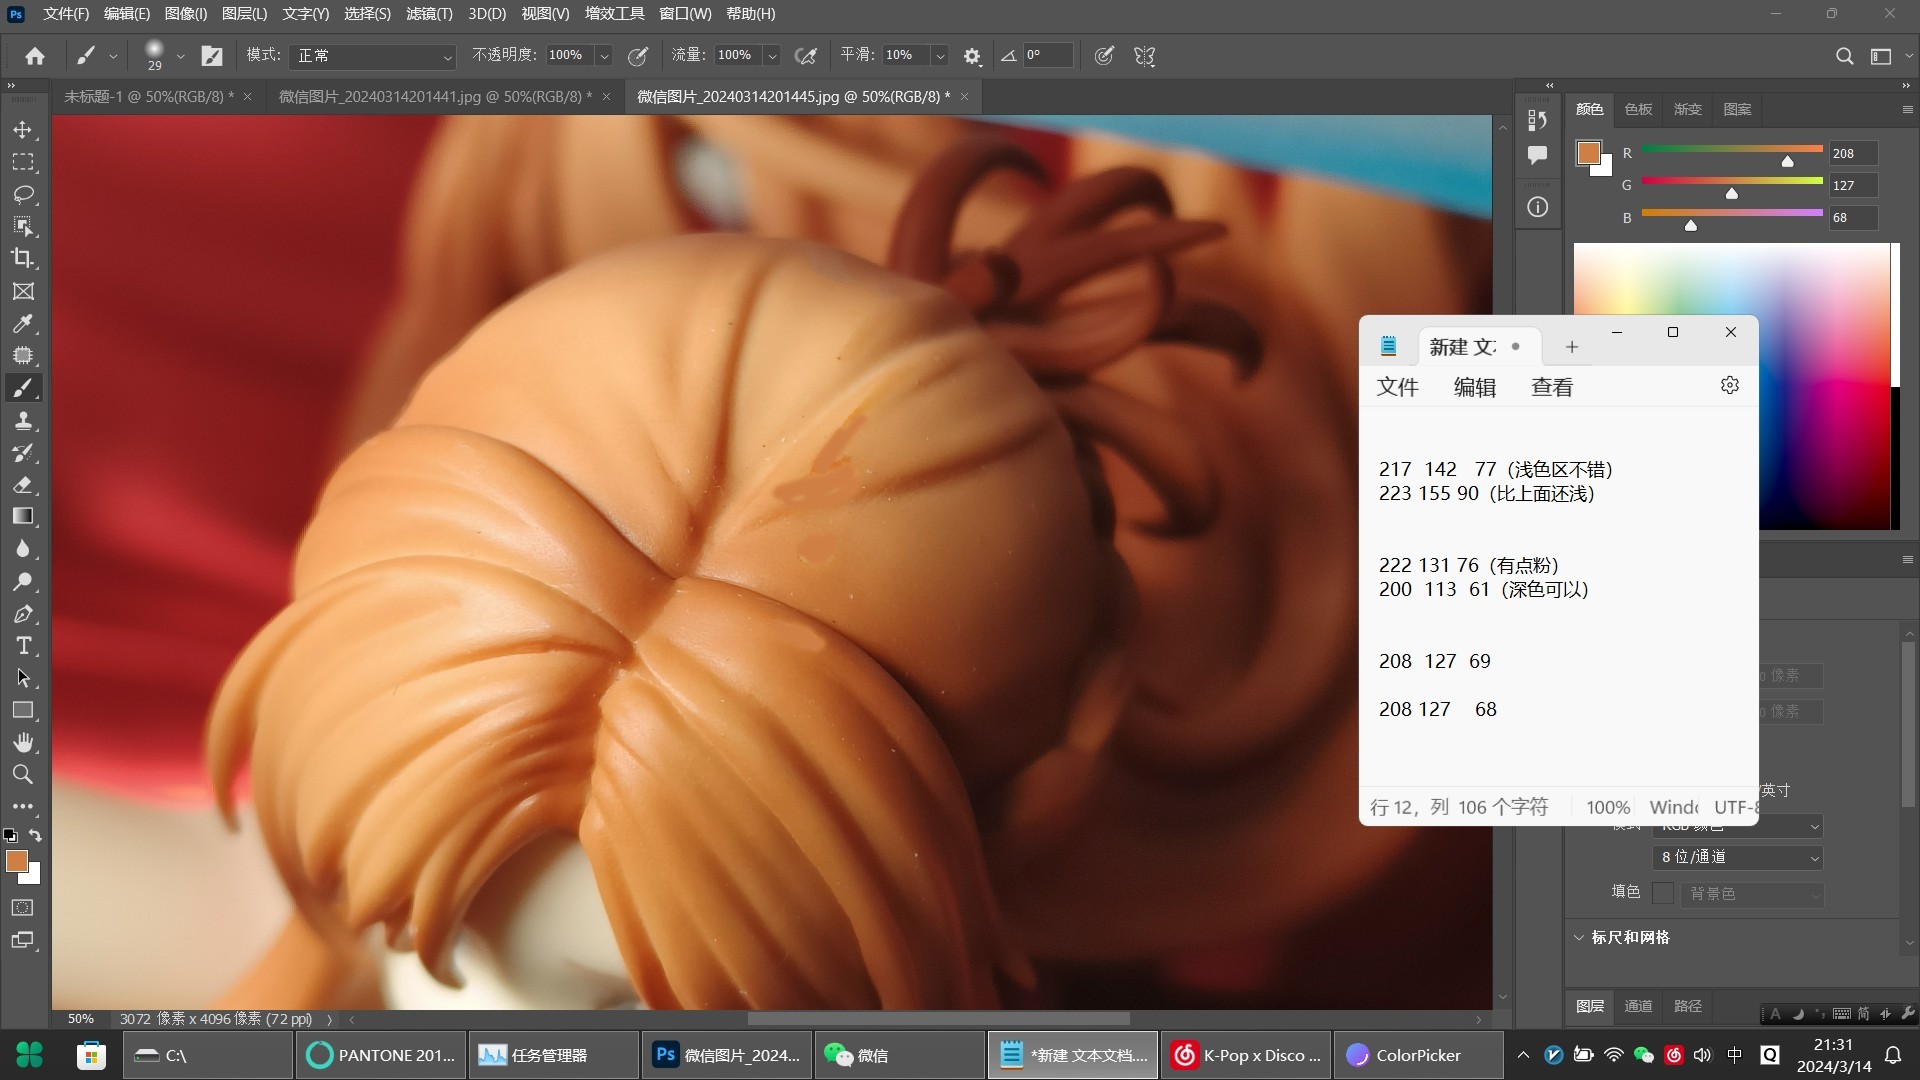Viewport: 1920px width, 1080px height.
Task: Select the Eraser tool
Action: pyautogui.click(x=23, y=485)
